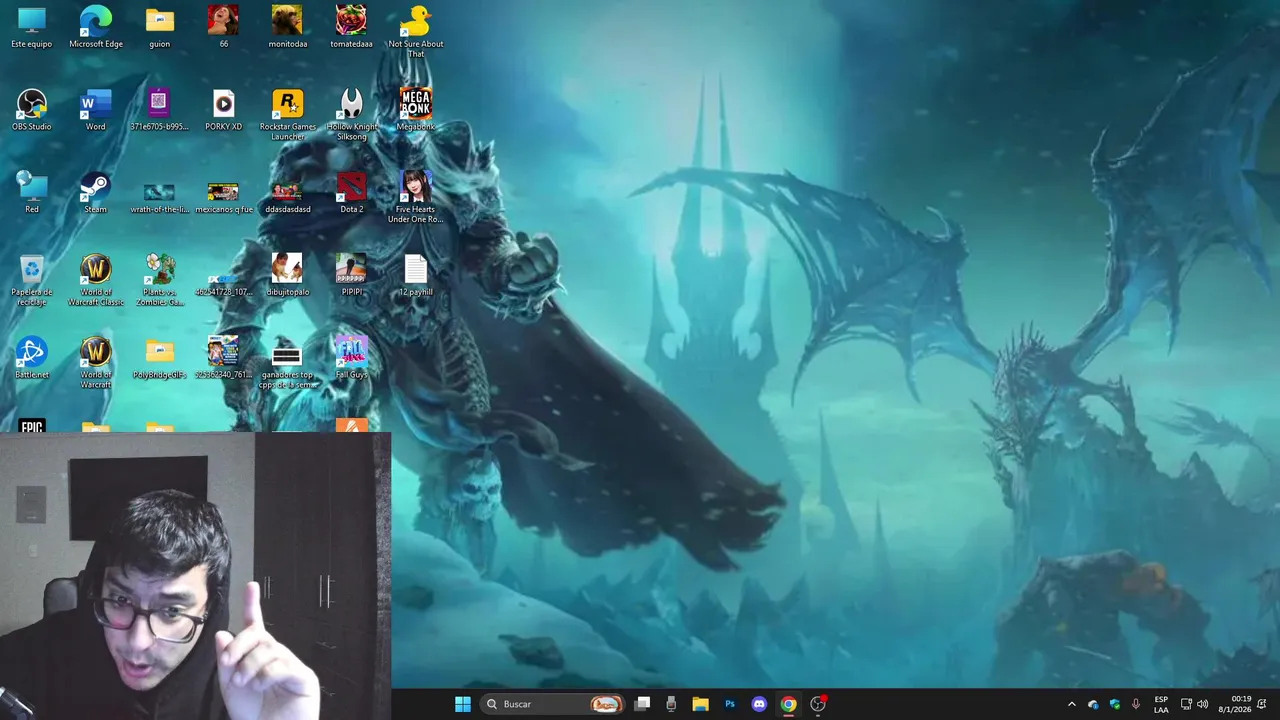Select the Megabonk game shortcut
The image size is (1280, 720).
416,110
